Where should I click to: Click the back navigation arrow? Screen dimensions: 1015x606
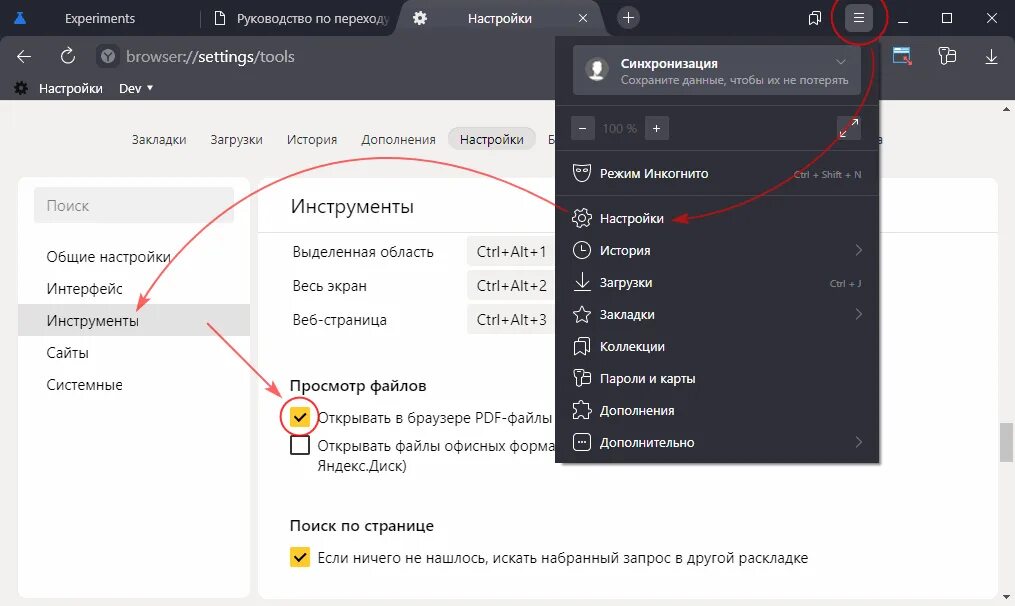pyautogui.click(x=24, y=56)
